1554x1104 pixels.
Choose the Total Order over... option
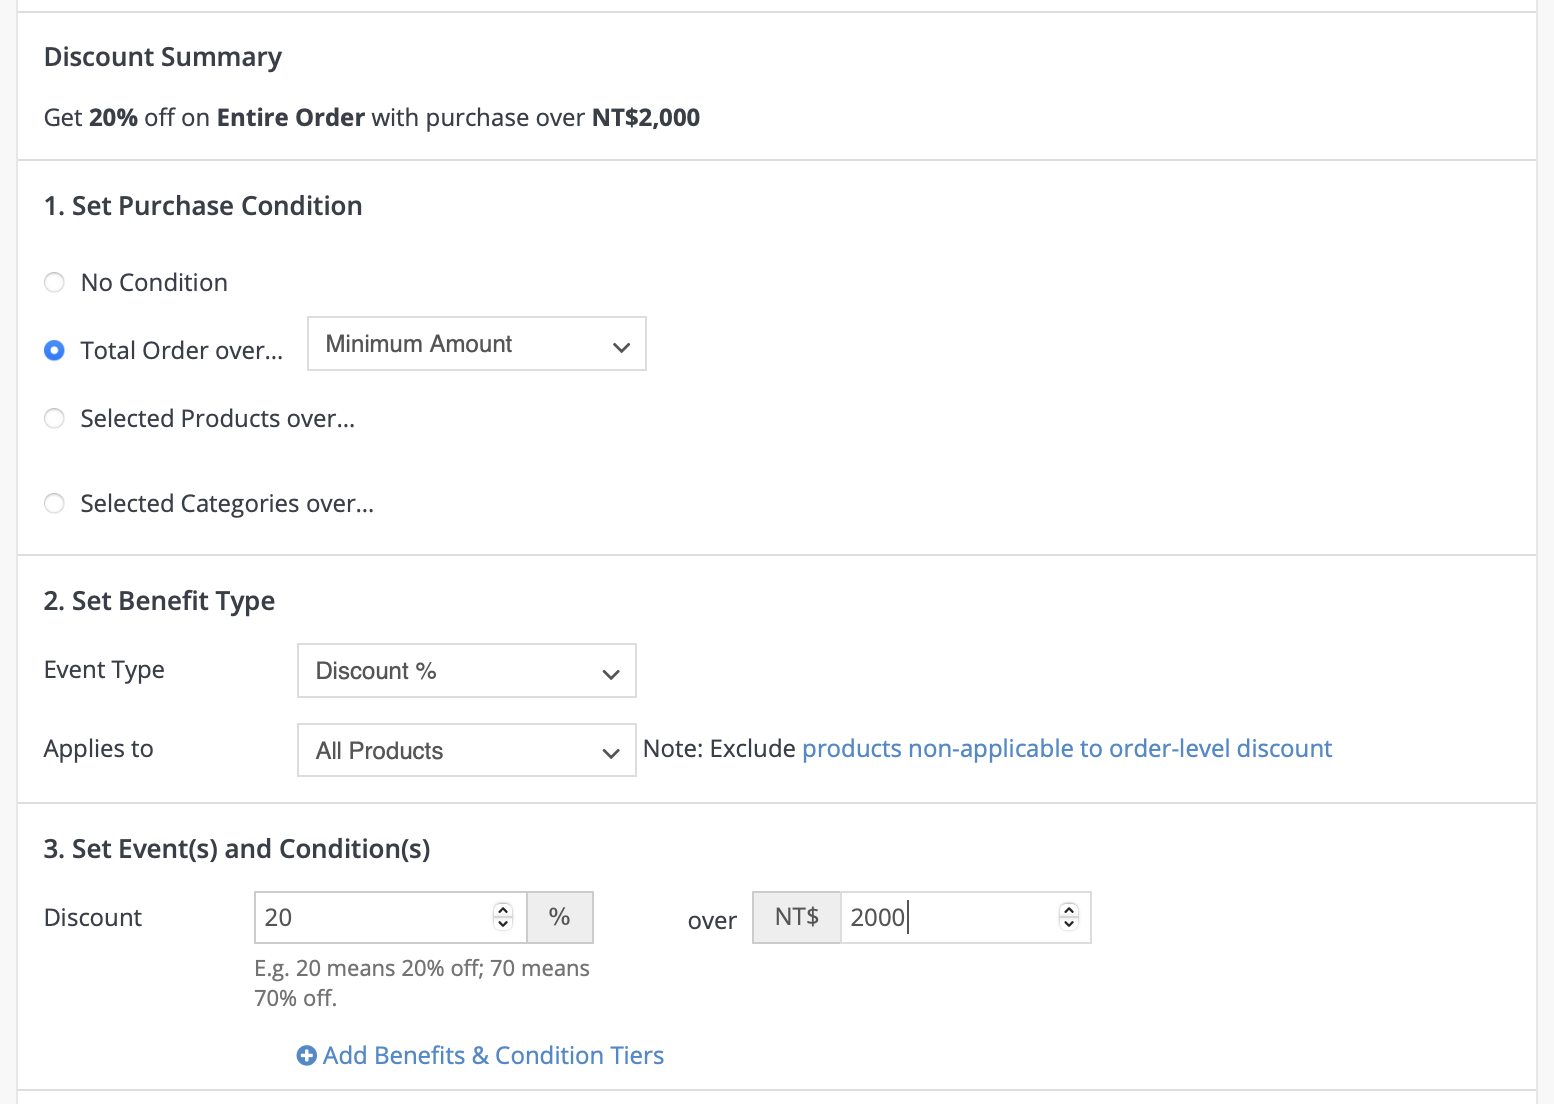[x=55, y=351]
